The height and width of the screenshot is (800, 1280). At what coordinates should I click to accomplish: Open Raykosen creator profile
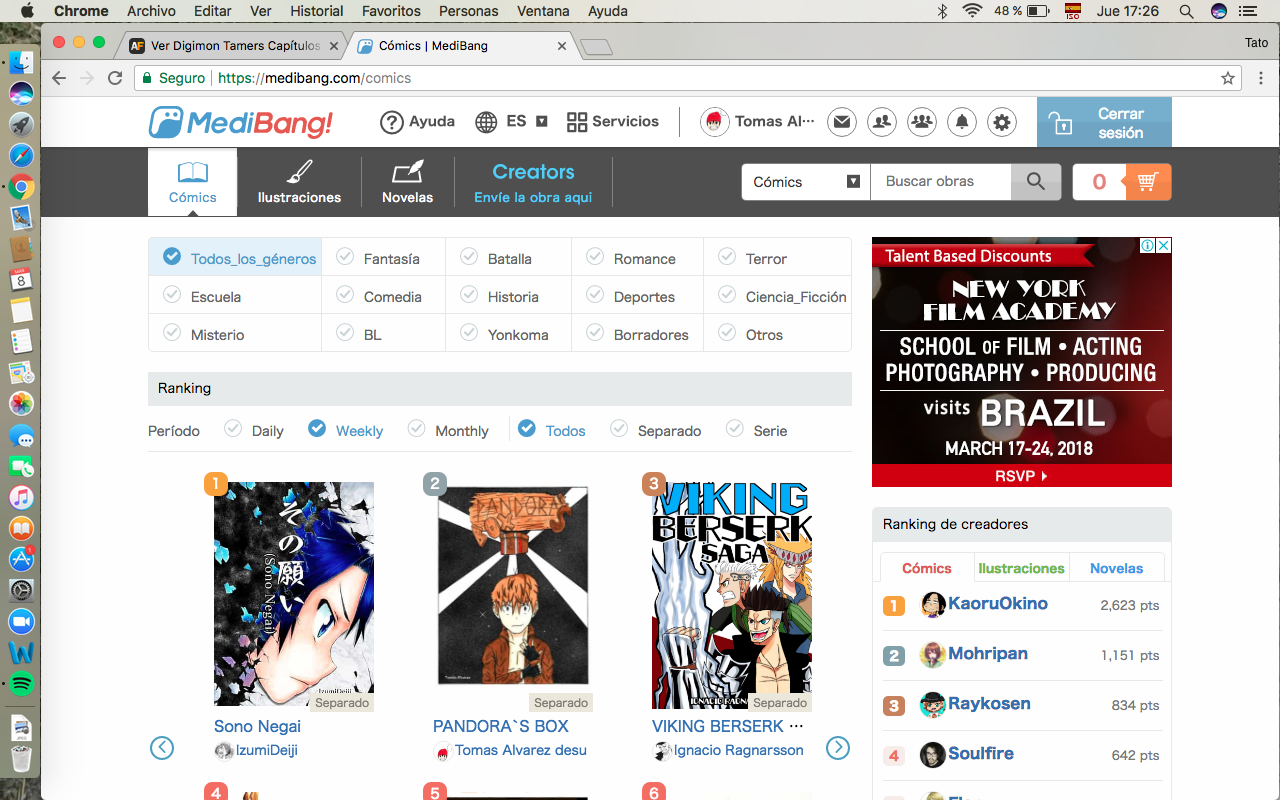pyautogui.click(x=989, y=704)
